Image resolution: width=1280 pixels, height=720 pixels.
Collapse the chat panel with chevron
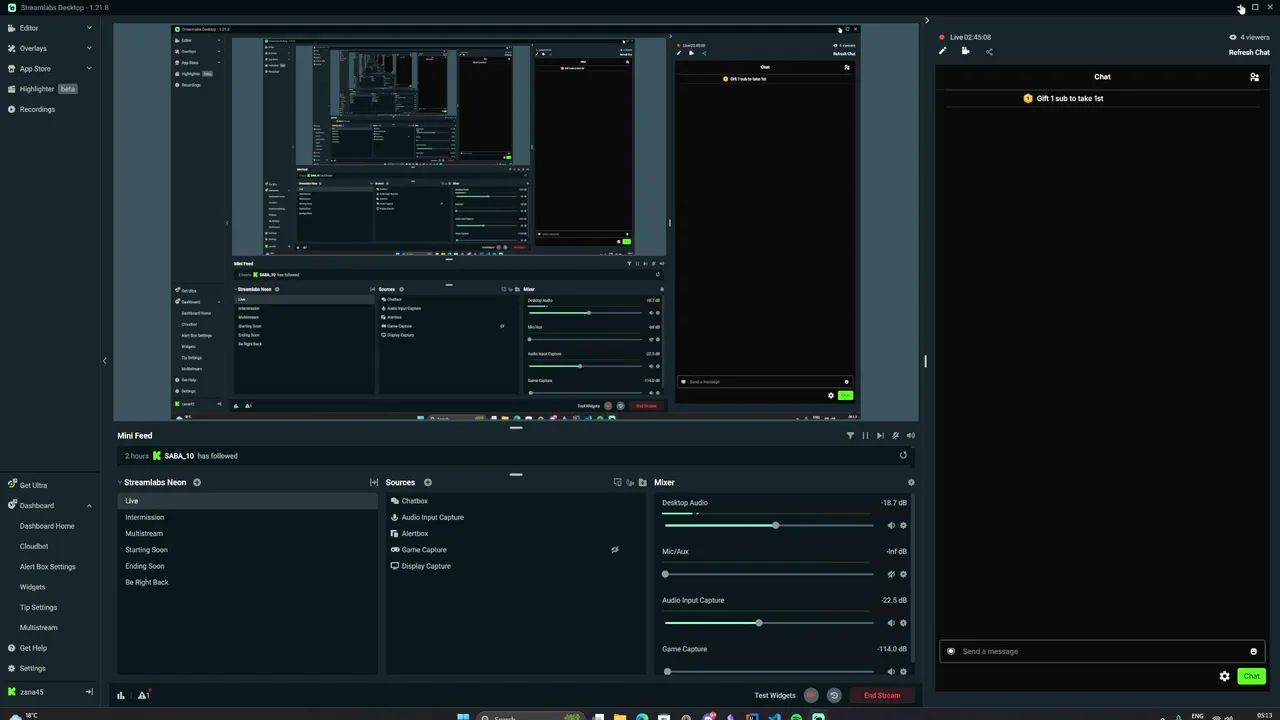click(927, 20)
